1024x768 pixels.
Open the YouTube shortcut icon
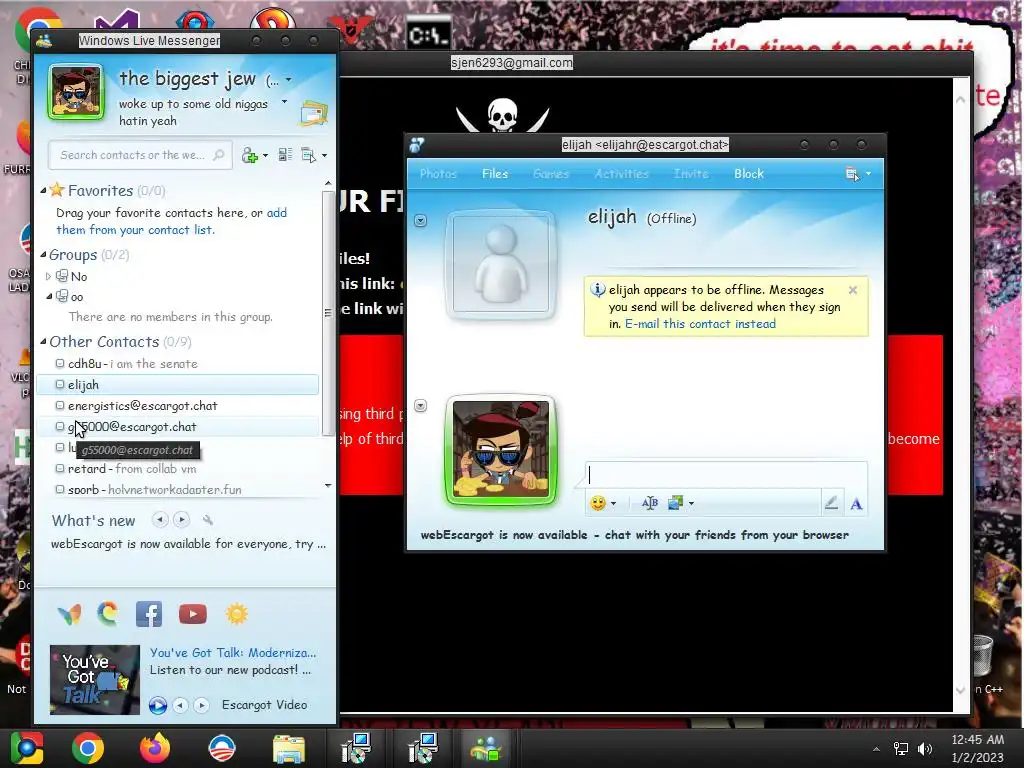pos(193,615)
